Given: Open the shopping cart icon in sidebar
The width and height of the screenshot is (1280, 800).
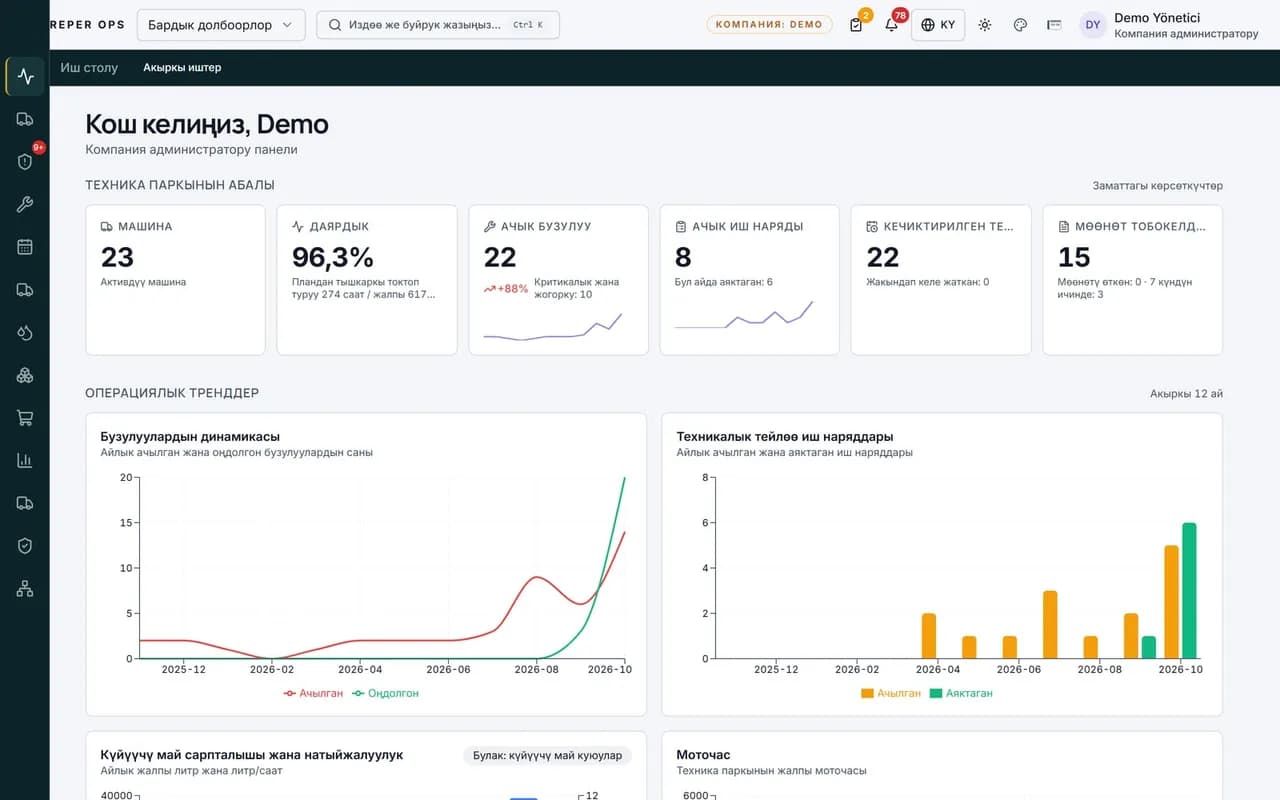Looking at the screenshot, I should coord(25,418).
